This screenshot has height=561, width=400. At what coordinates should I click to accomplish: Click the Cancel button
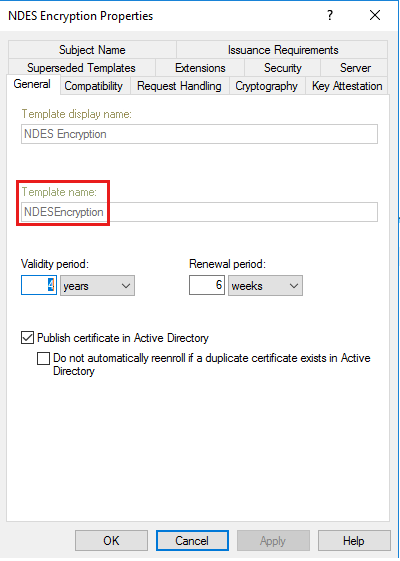pos(192,540)
